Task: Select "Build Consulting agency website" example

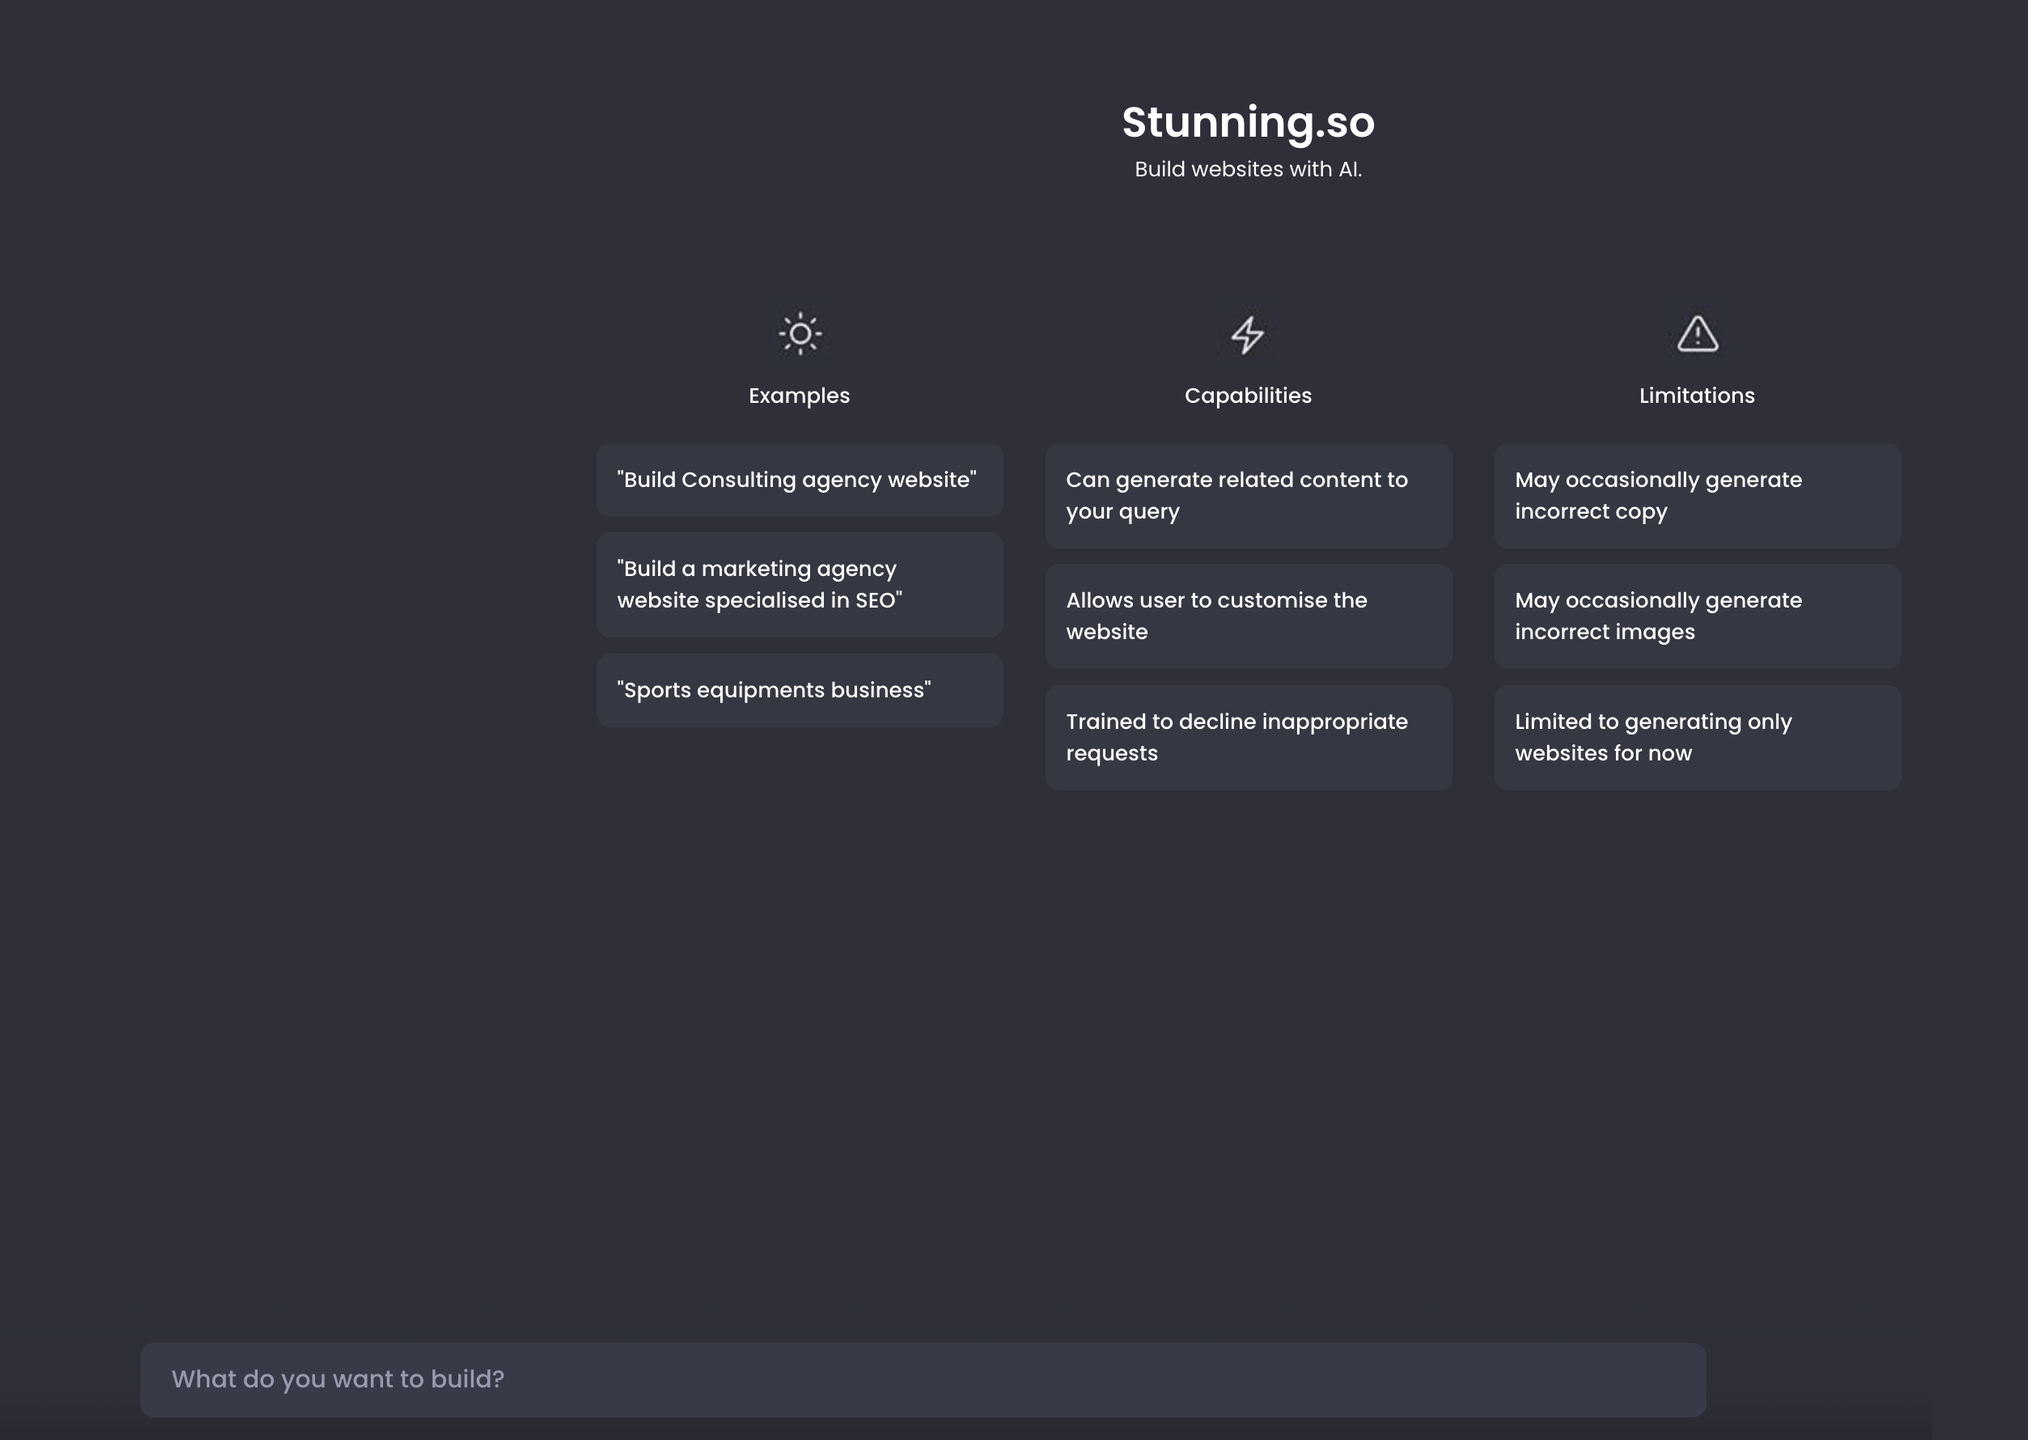Action: [799, 480]
